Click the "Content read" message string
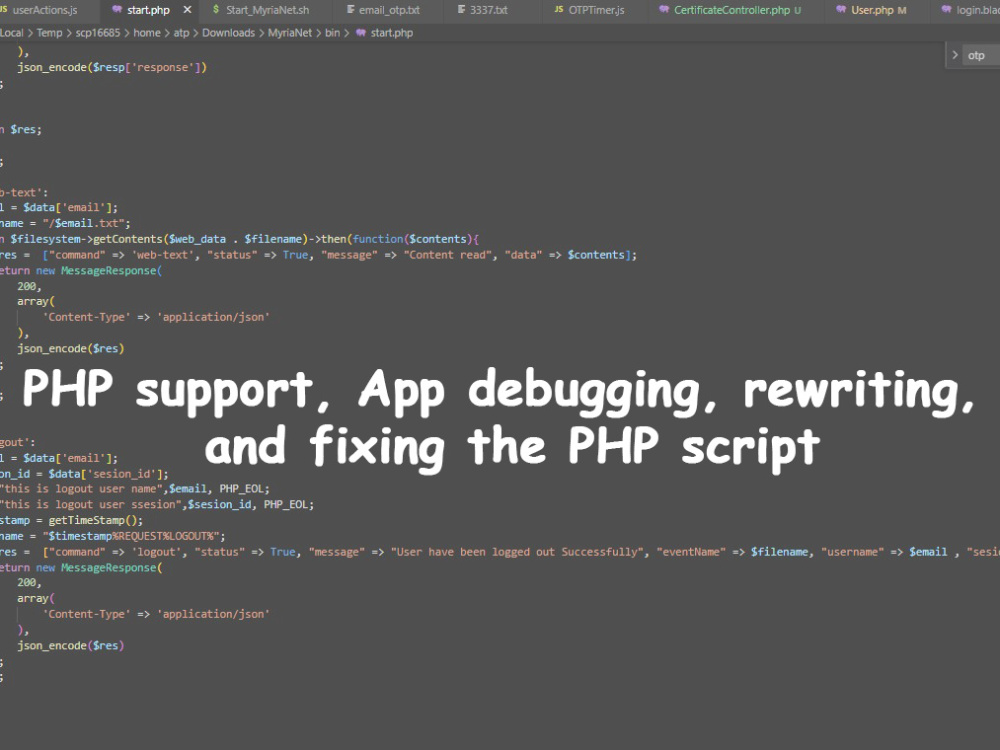1000x750 pixels. coord(448,255)
